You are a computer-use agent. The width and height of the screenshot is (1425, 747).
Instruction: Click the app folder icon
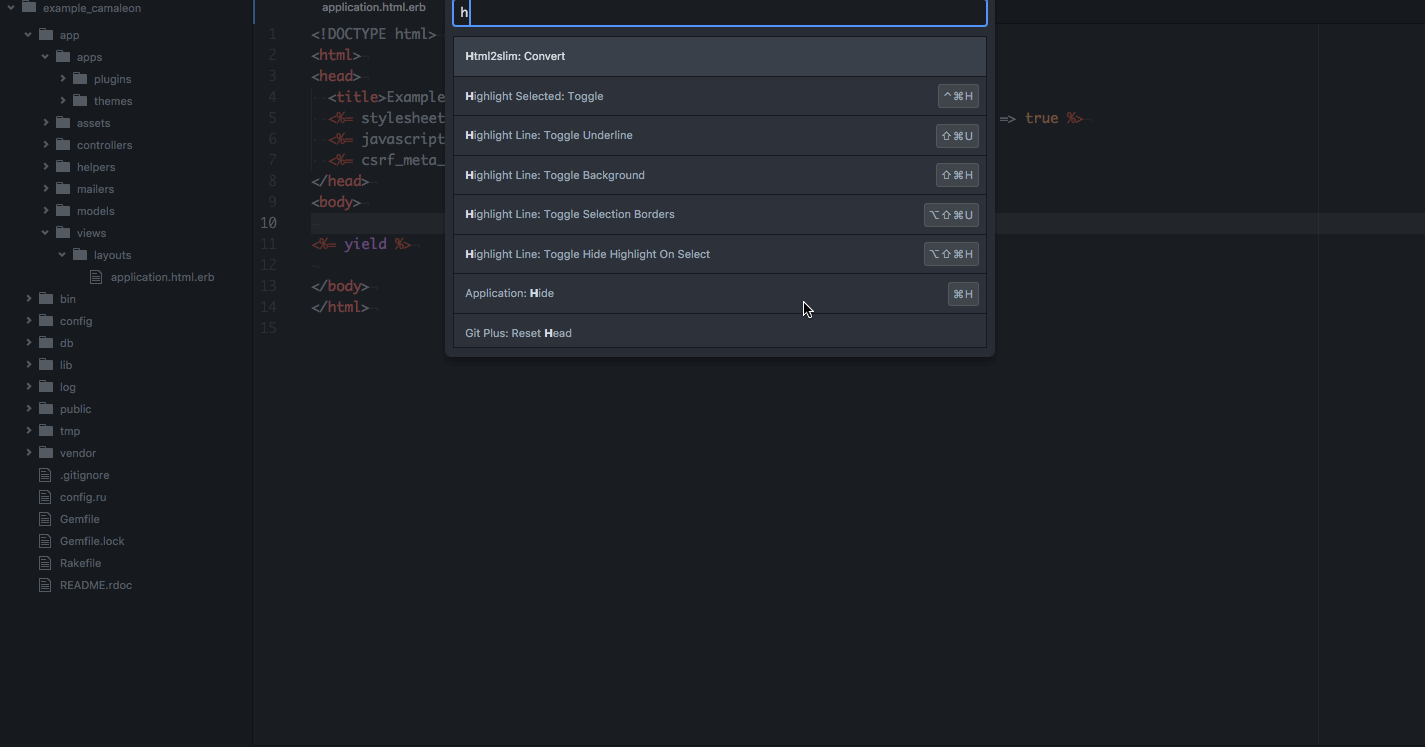[x=46, y=35]
